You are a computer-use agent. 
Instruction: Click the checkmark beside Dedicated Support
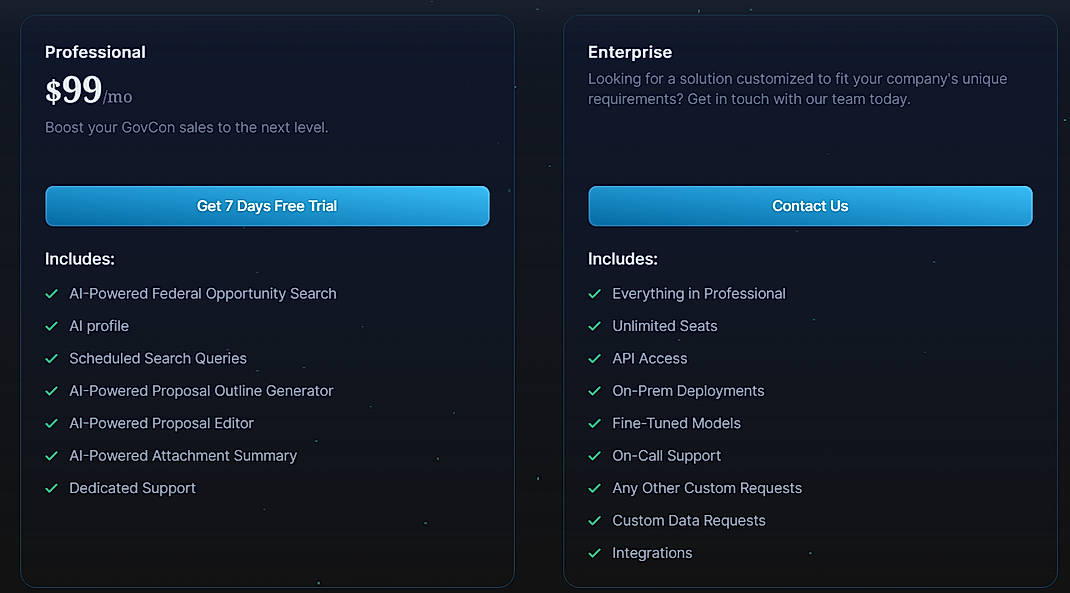(51, 488)
